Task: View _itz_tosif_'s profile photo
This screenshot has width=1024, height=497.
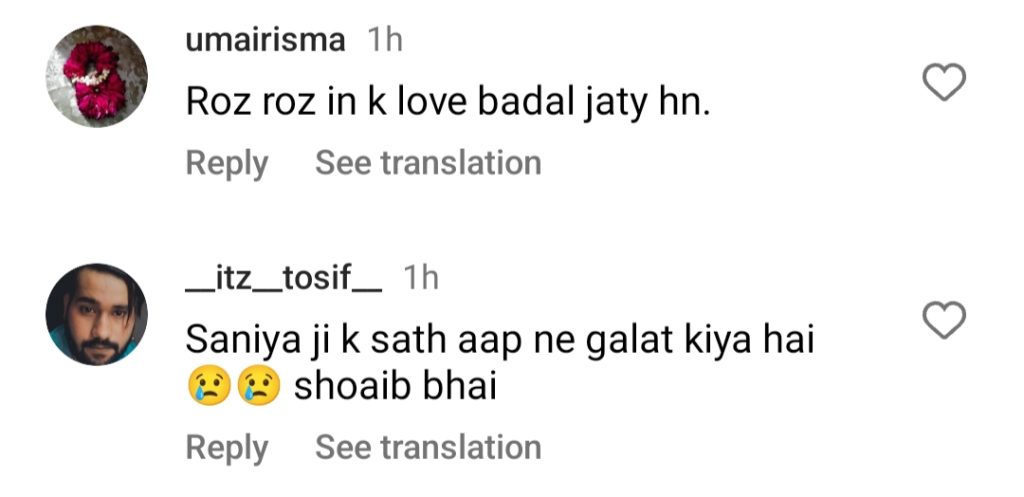Action: click(x=97, y=314)
